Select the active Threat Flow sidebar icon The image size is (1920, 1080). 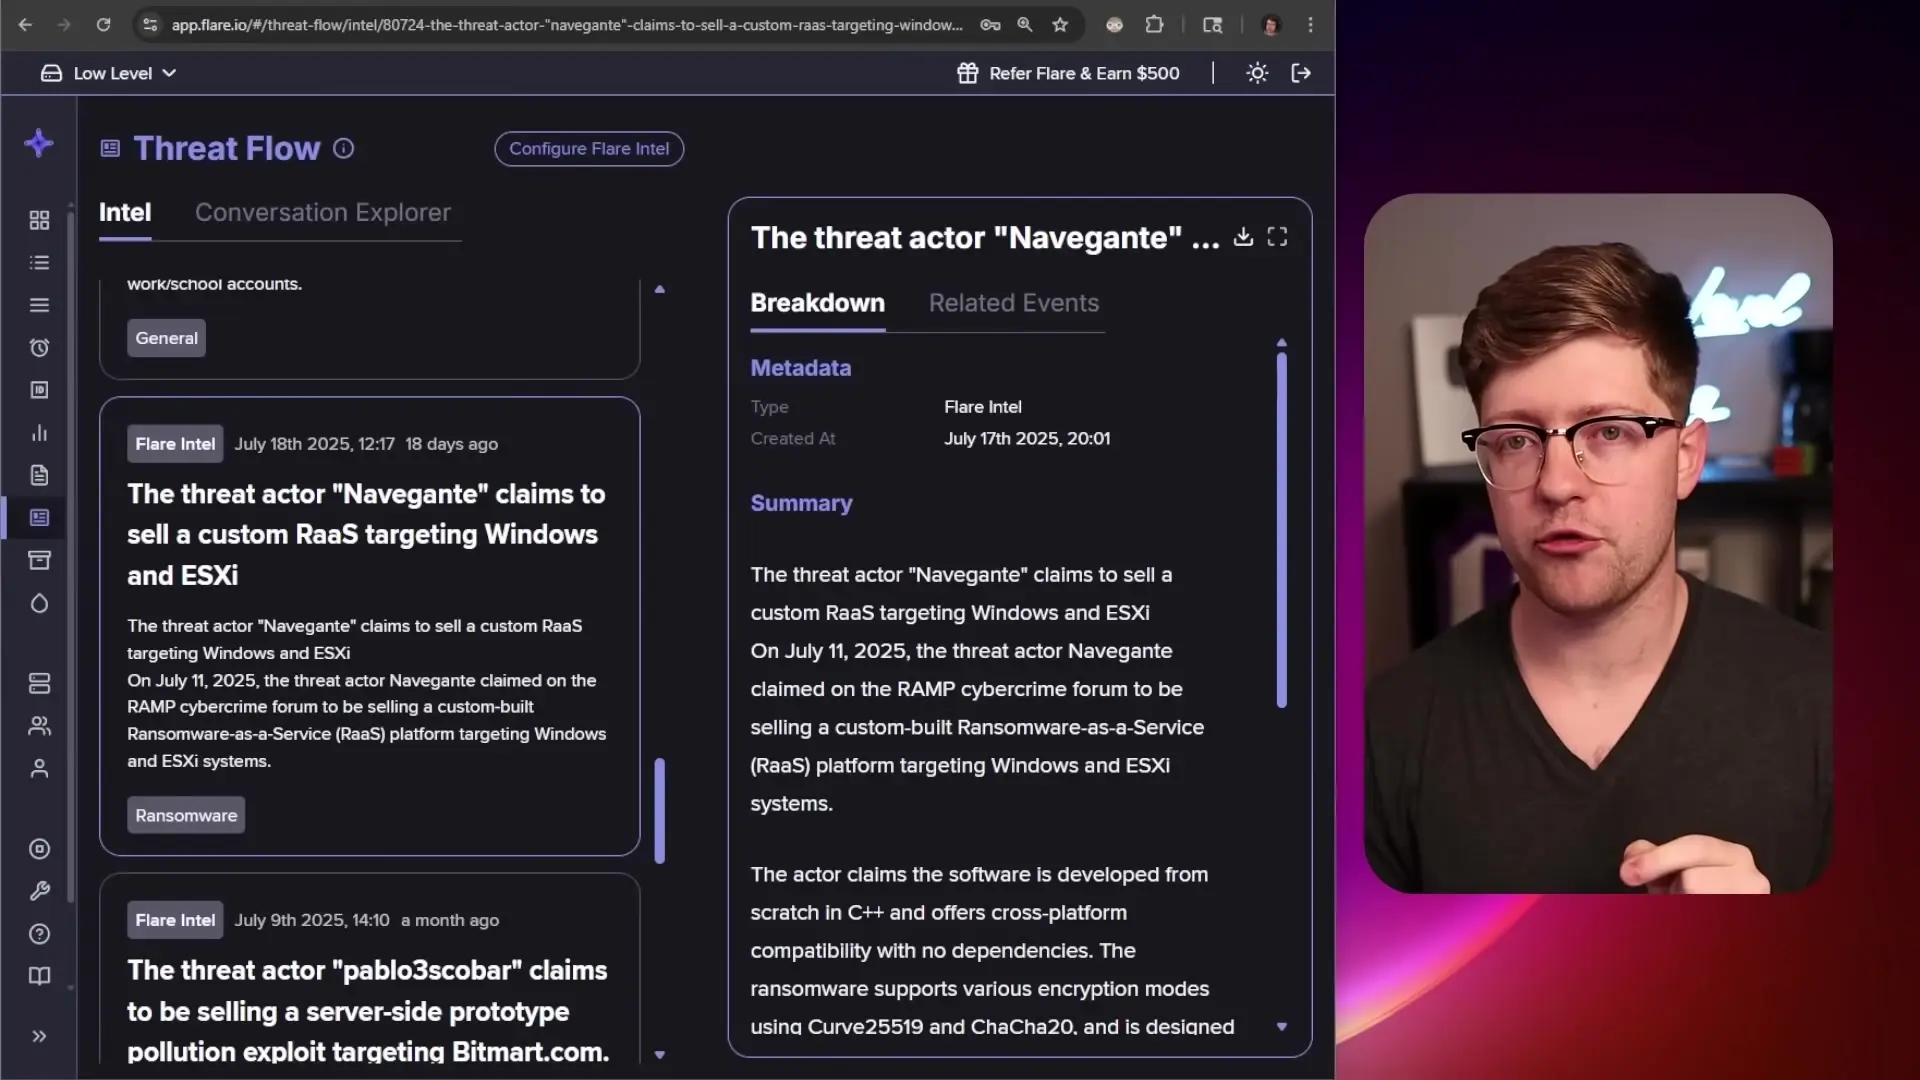point(39,518)
